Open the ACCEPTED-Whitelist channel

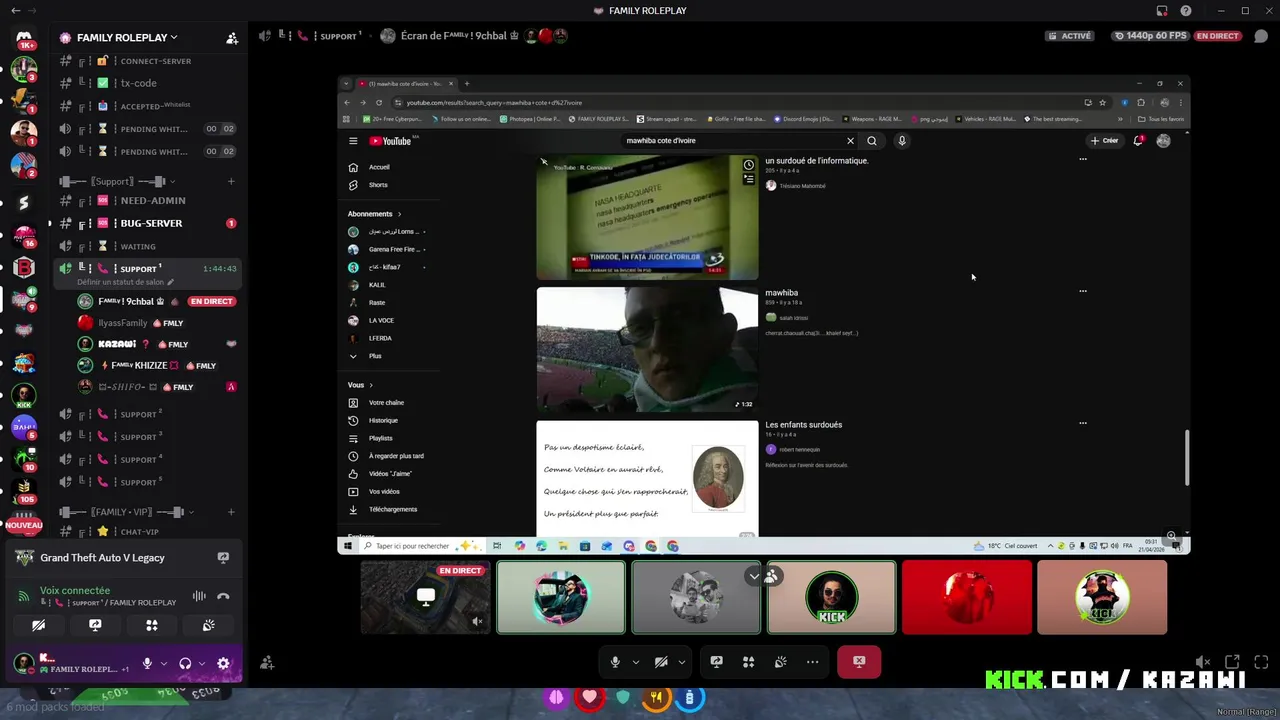pyautogui.click(x=146, y=105)
